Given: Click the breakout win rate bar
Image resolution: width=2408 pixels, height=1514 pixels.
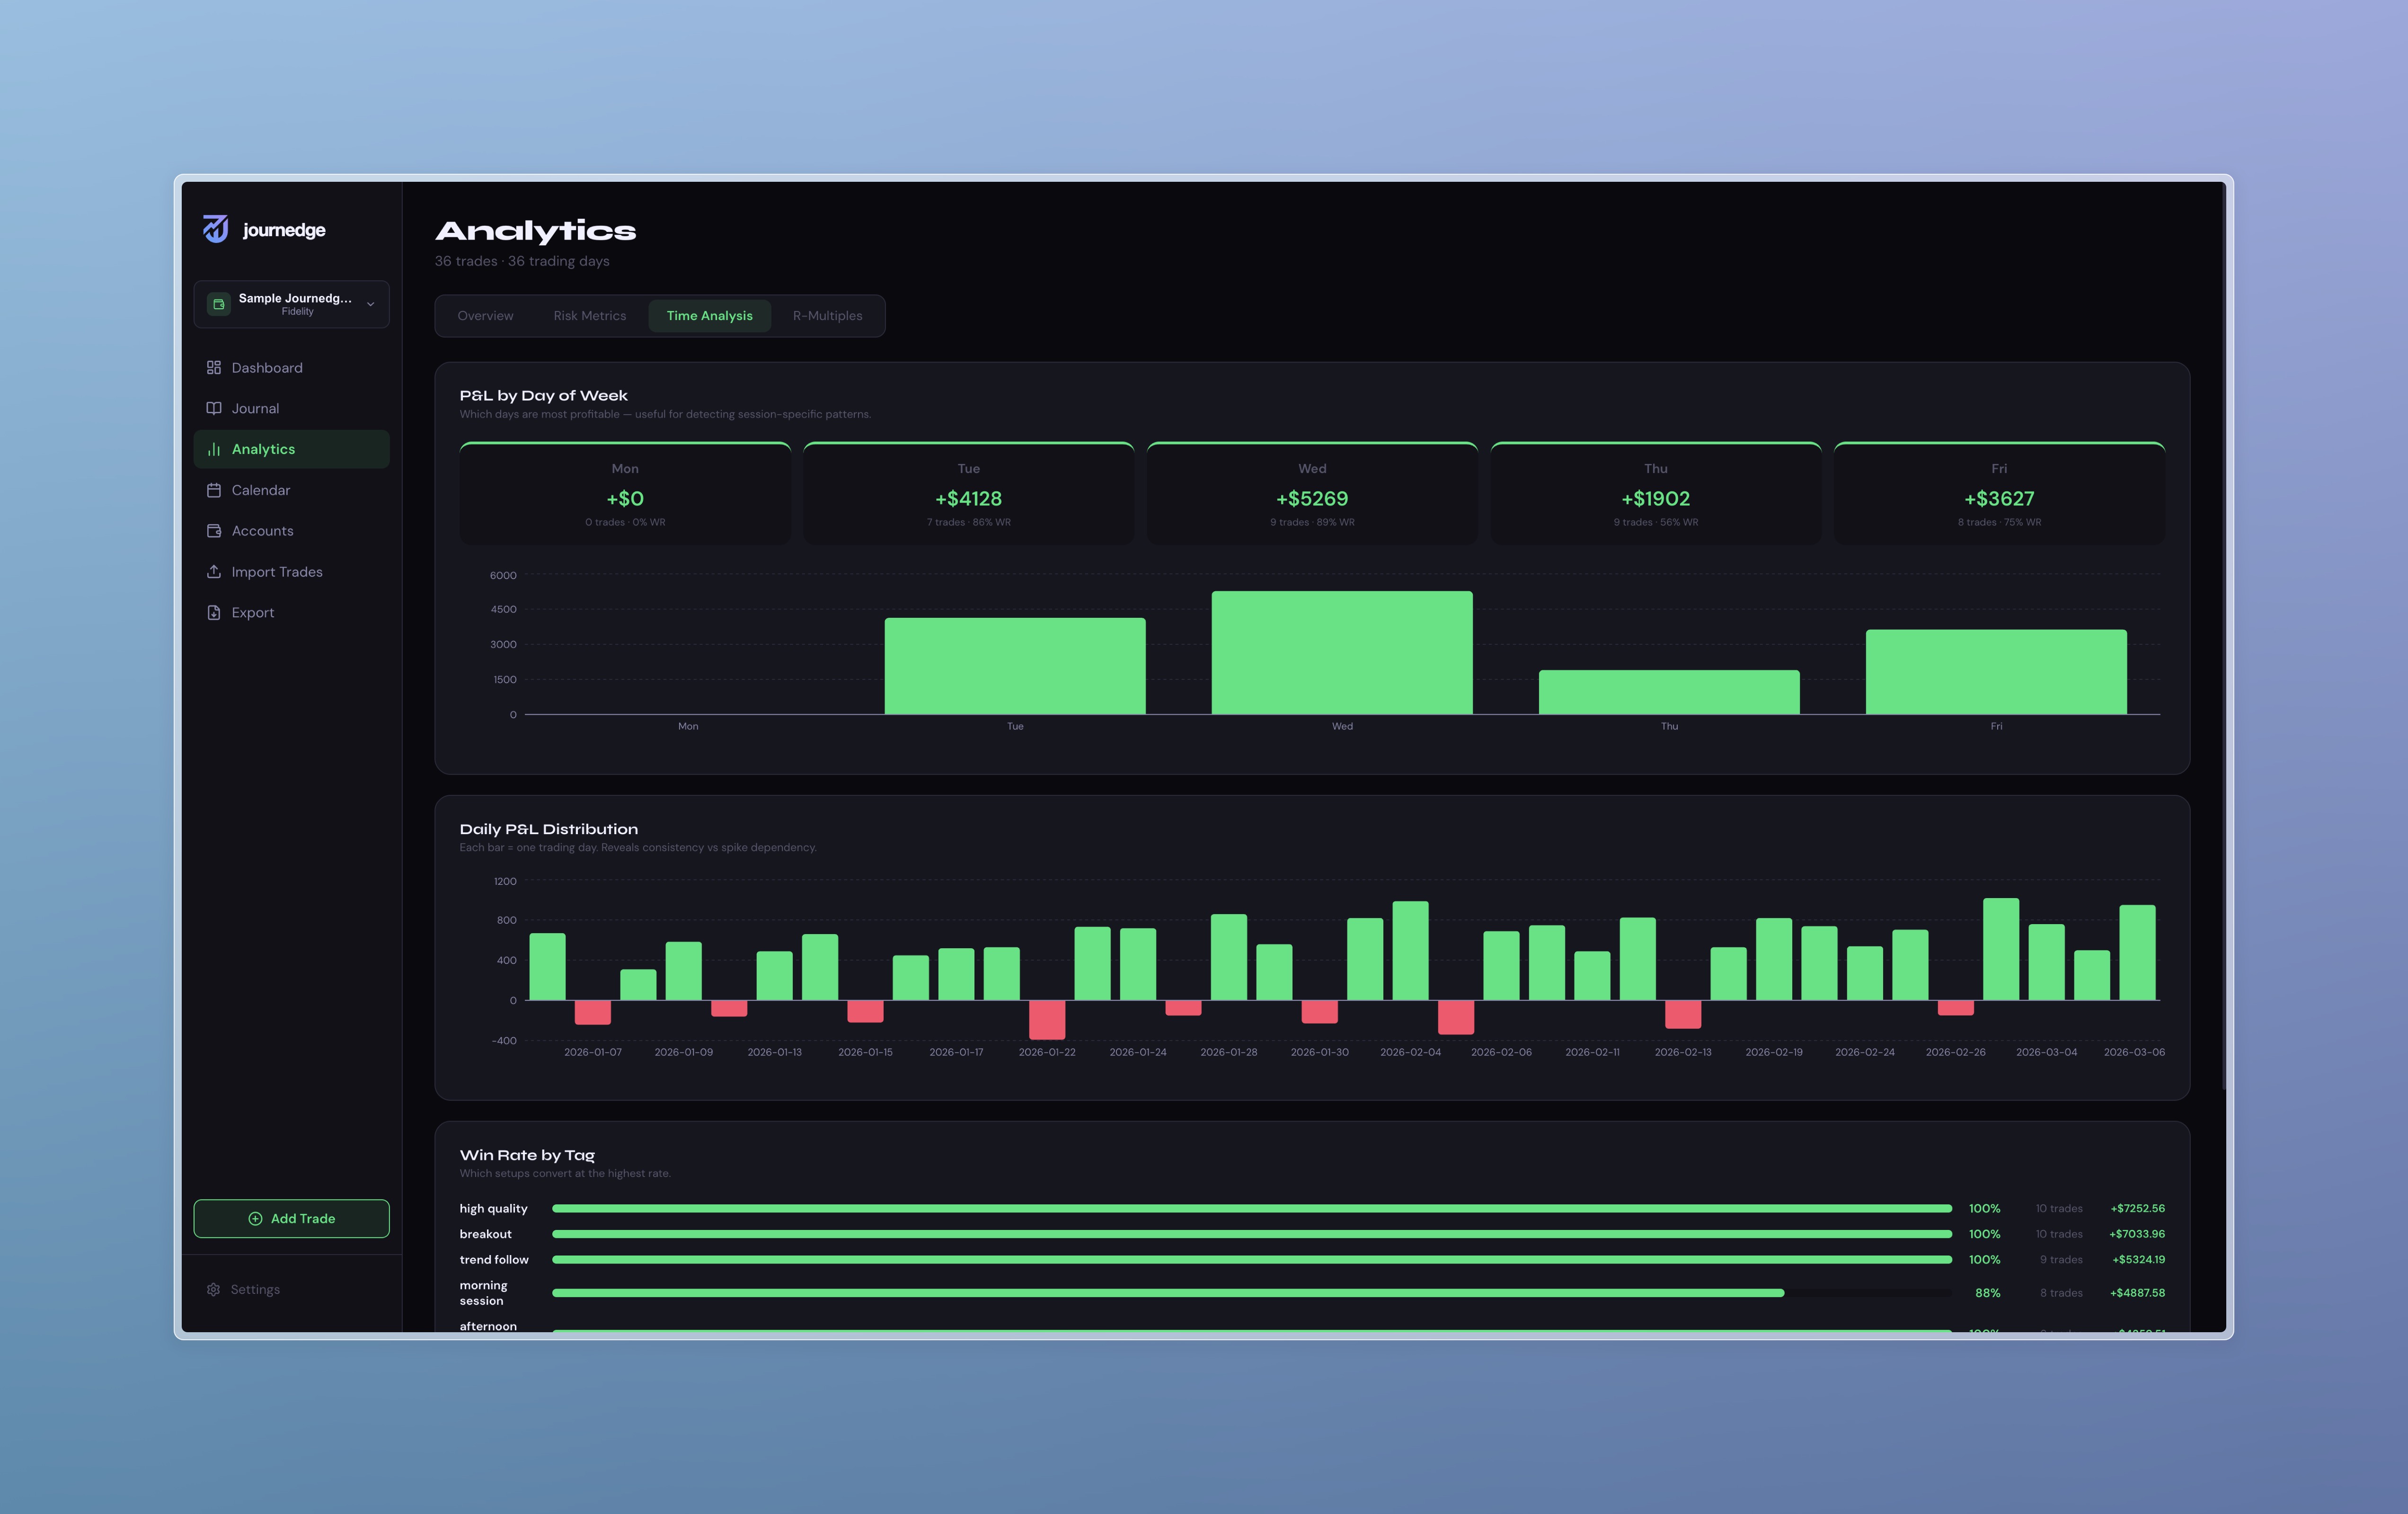Looking at the screenshot, I should (1252, 1234).
